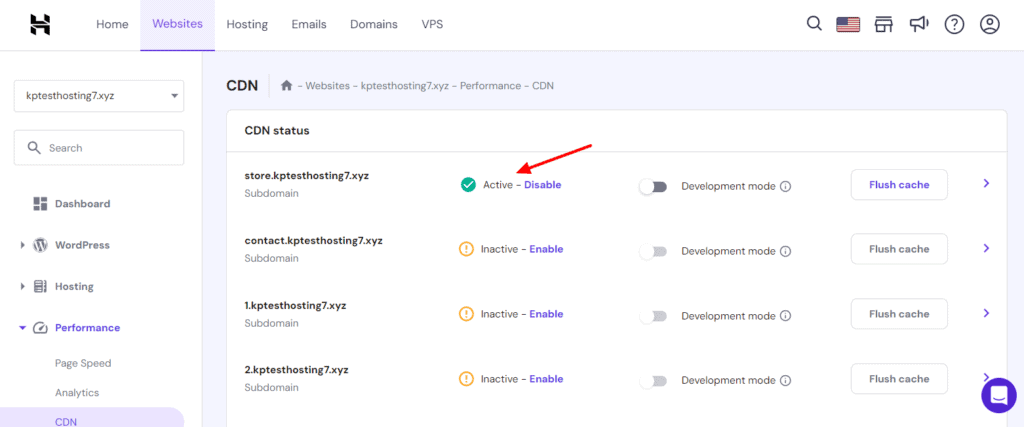The width and height of the screenshot is (1024, 427).
Task: Click Disable link for store subdomain CDN
Action: click(x=542, y=185)
